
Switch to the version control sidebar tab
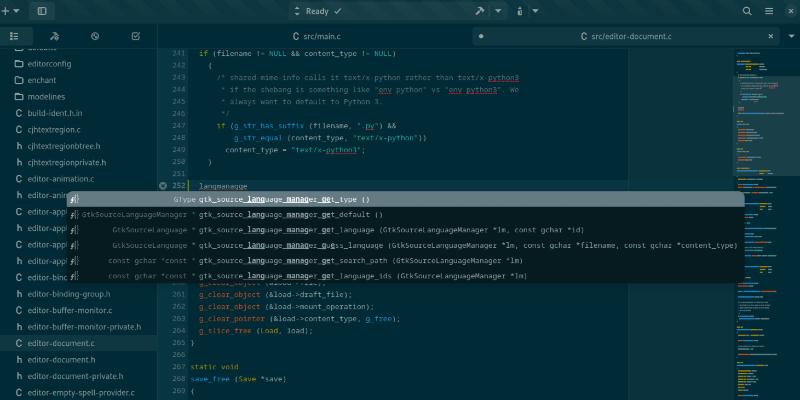click(x=54, y=36)
